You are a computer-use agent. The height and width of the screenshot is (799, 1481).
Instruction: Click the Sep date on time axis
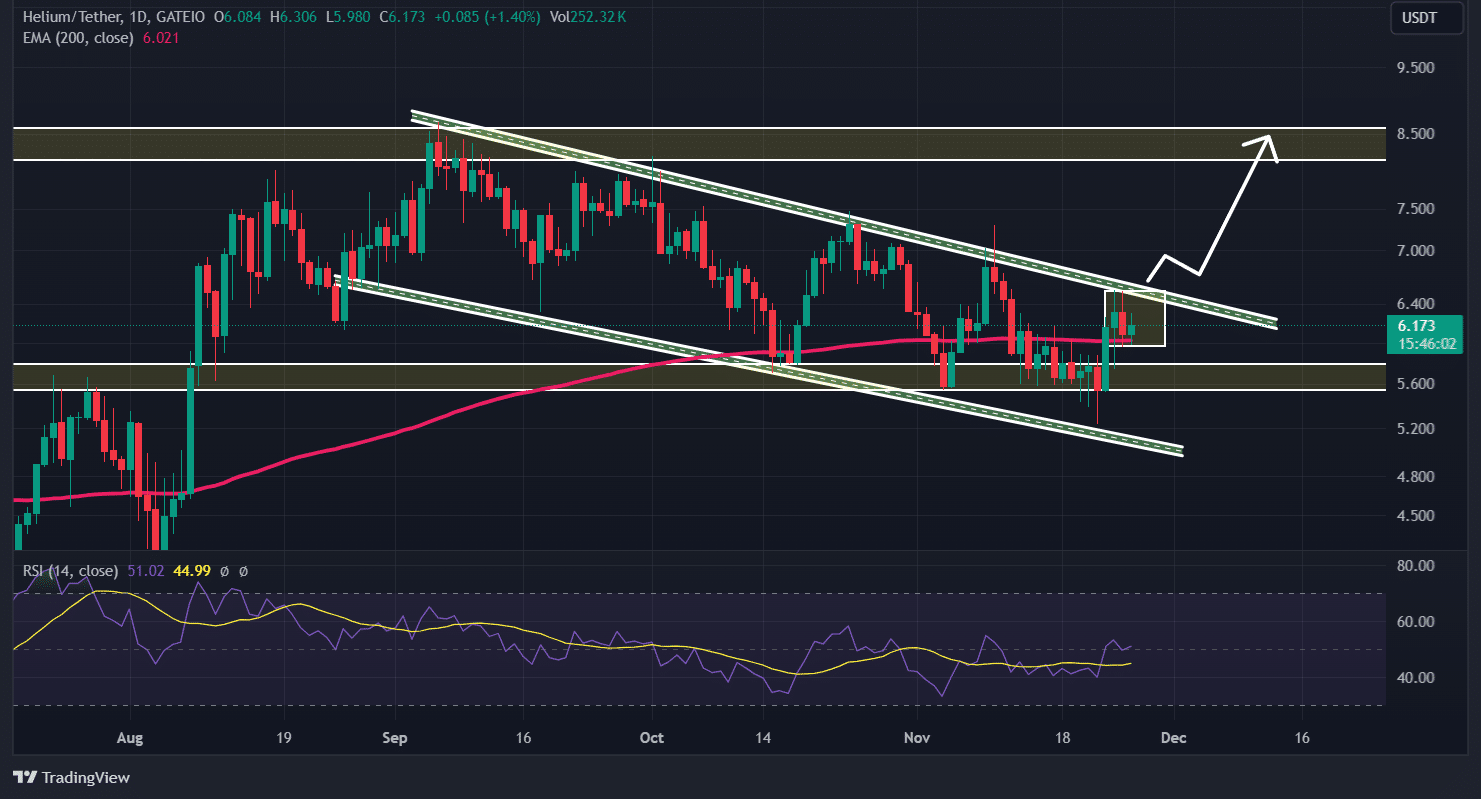click(395, 738)
